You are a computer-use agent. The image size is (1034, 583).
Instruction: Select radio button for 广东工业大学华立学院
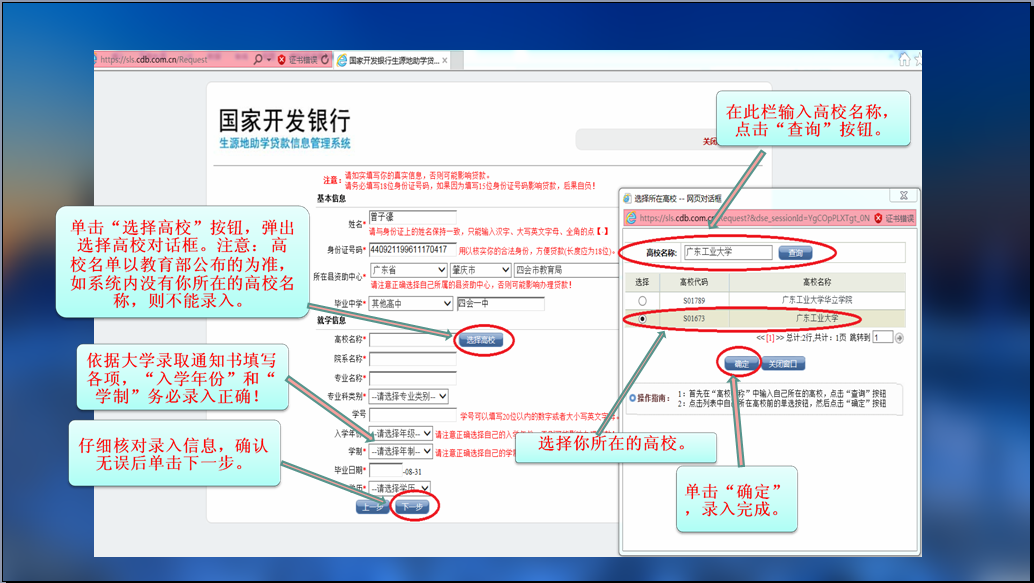coord(642,300)
